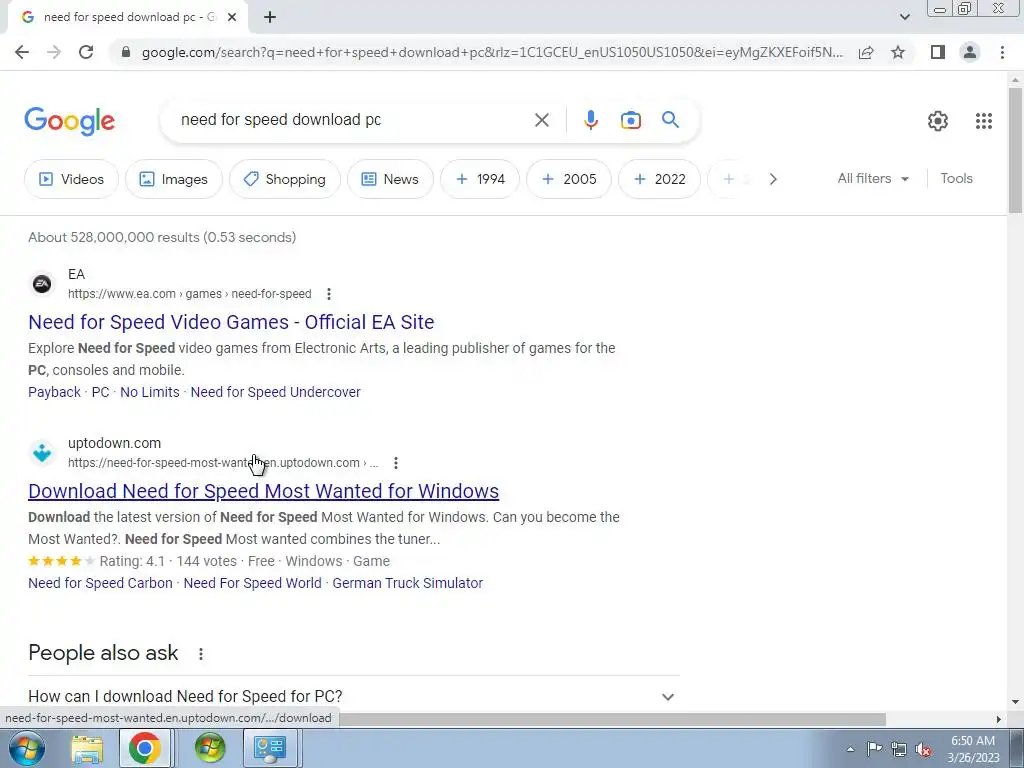Switch to Videos results

(72, 179)
